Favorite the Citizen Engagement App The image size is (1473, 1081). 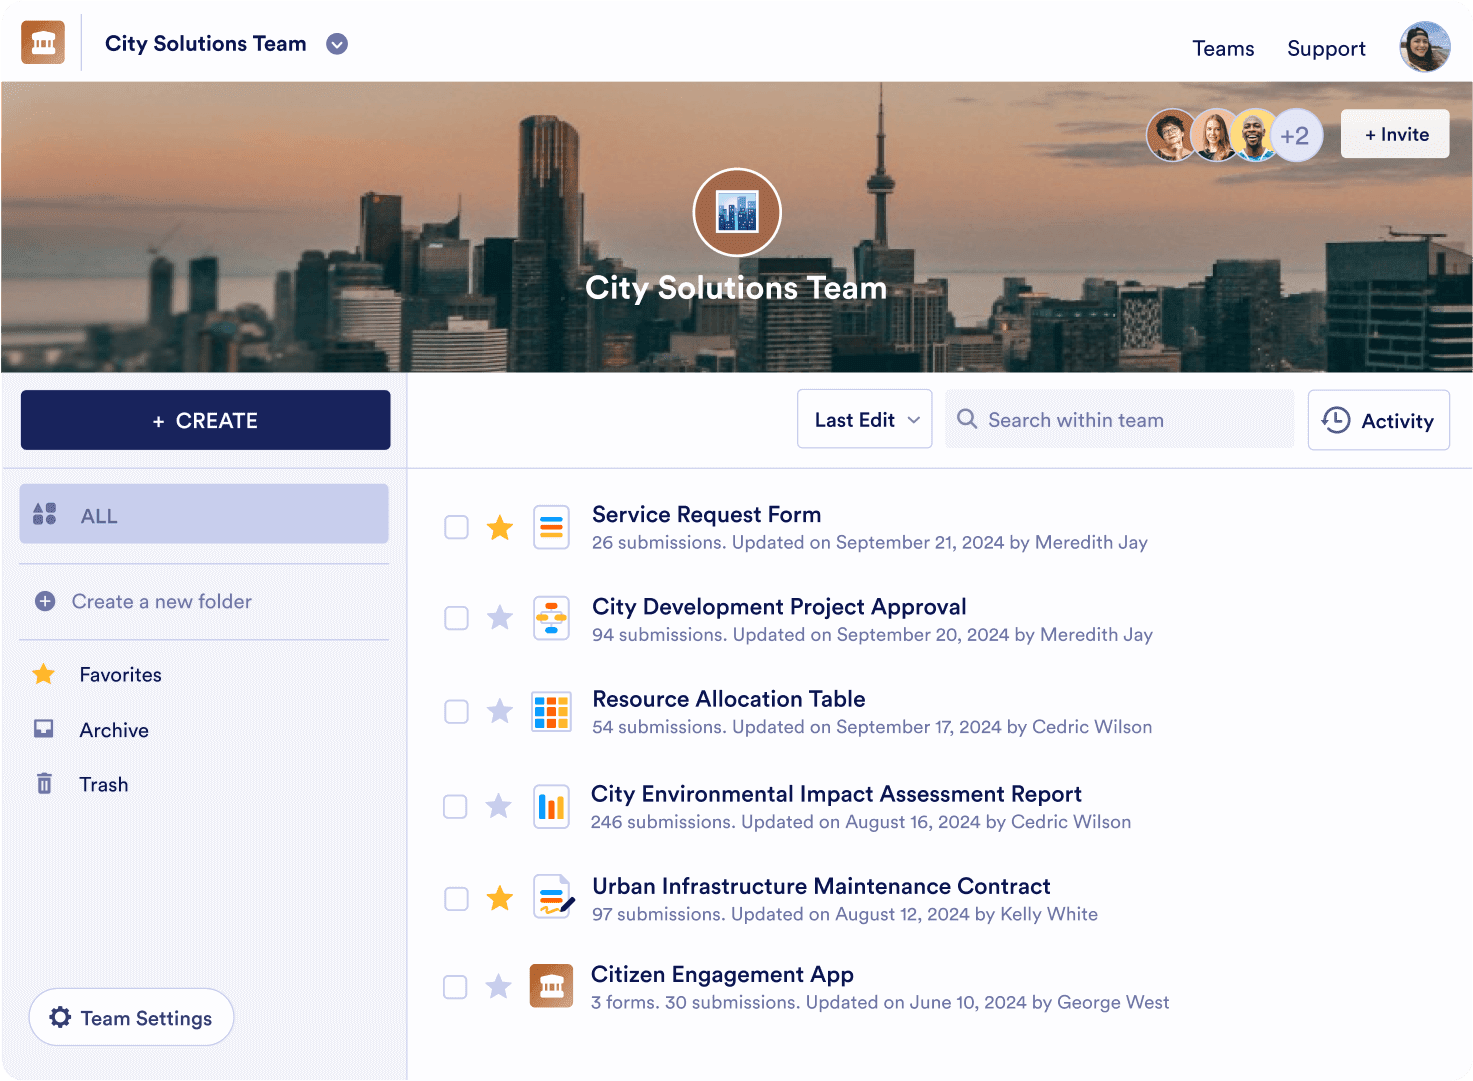tap(499, 986)
